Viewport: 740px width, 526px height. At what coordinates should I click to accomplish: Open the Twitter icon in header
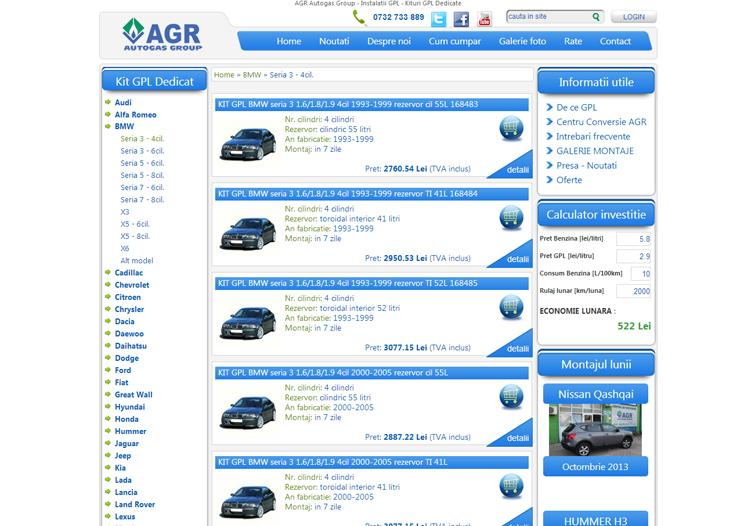coord(438,19)
